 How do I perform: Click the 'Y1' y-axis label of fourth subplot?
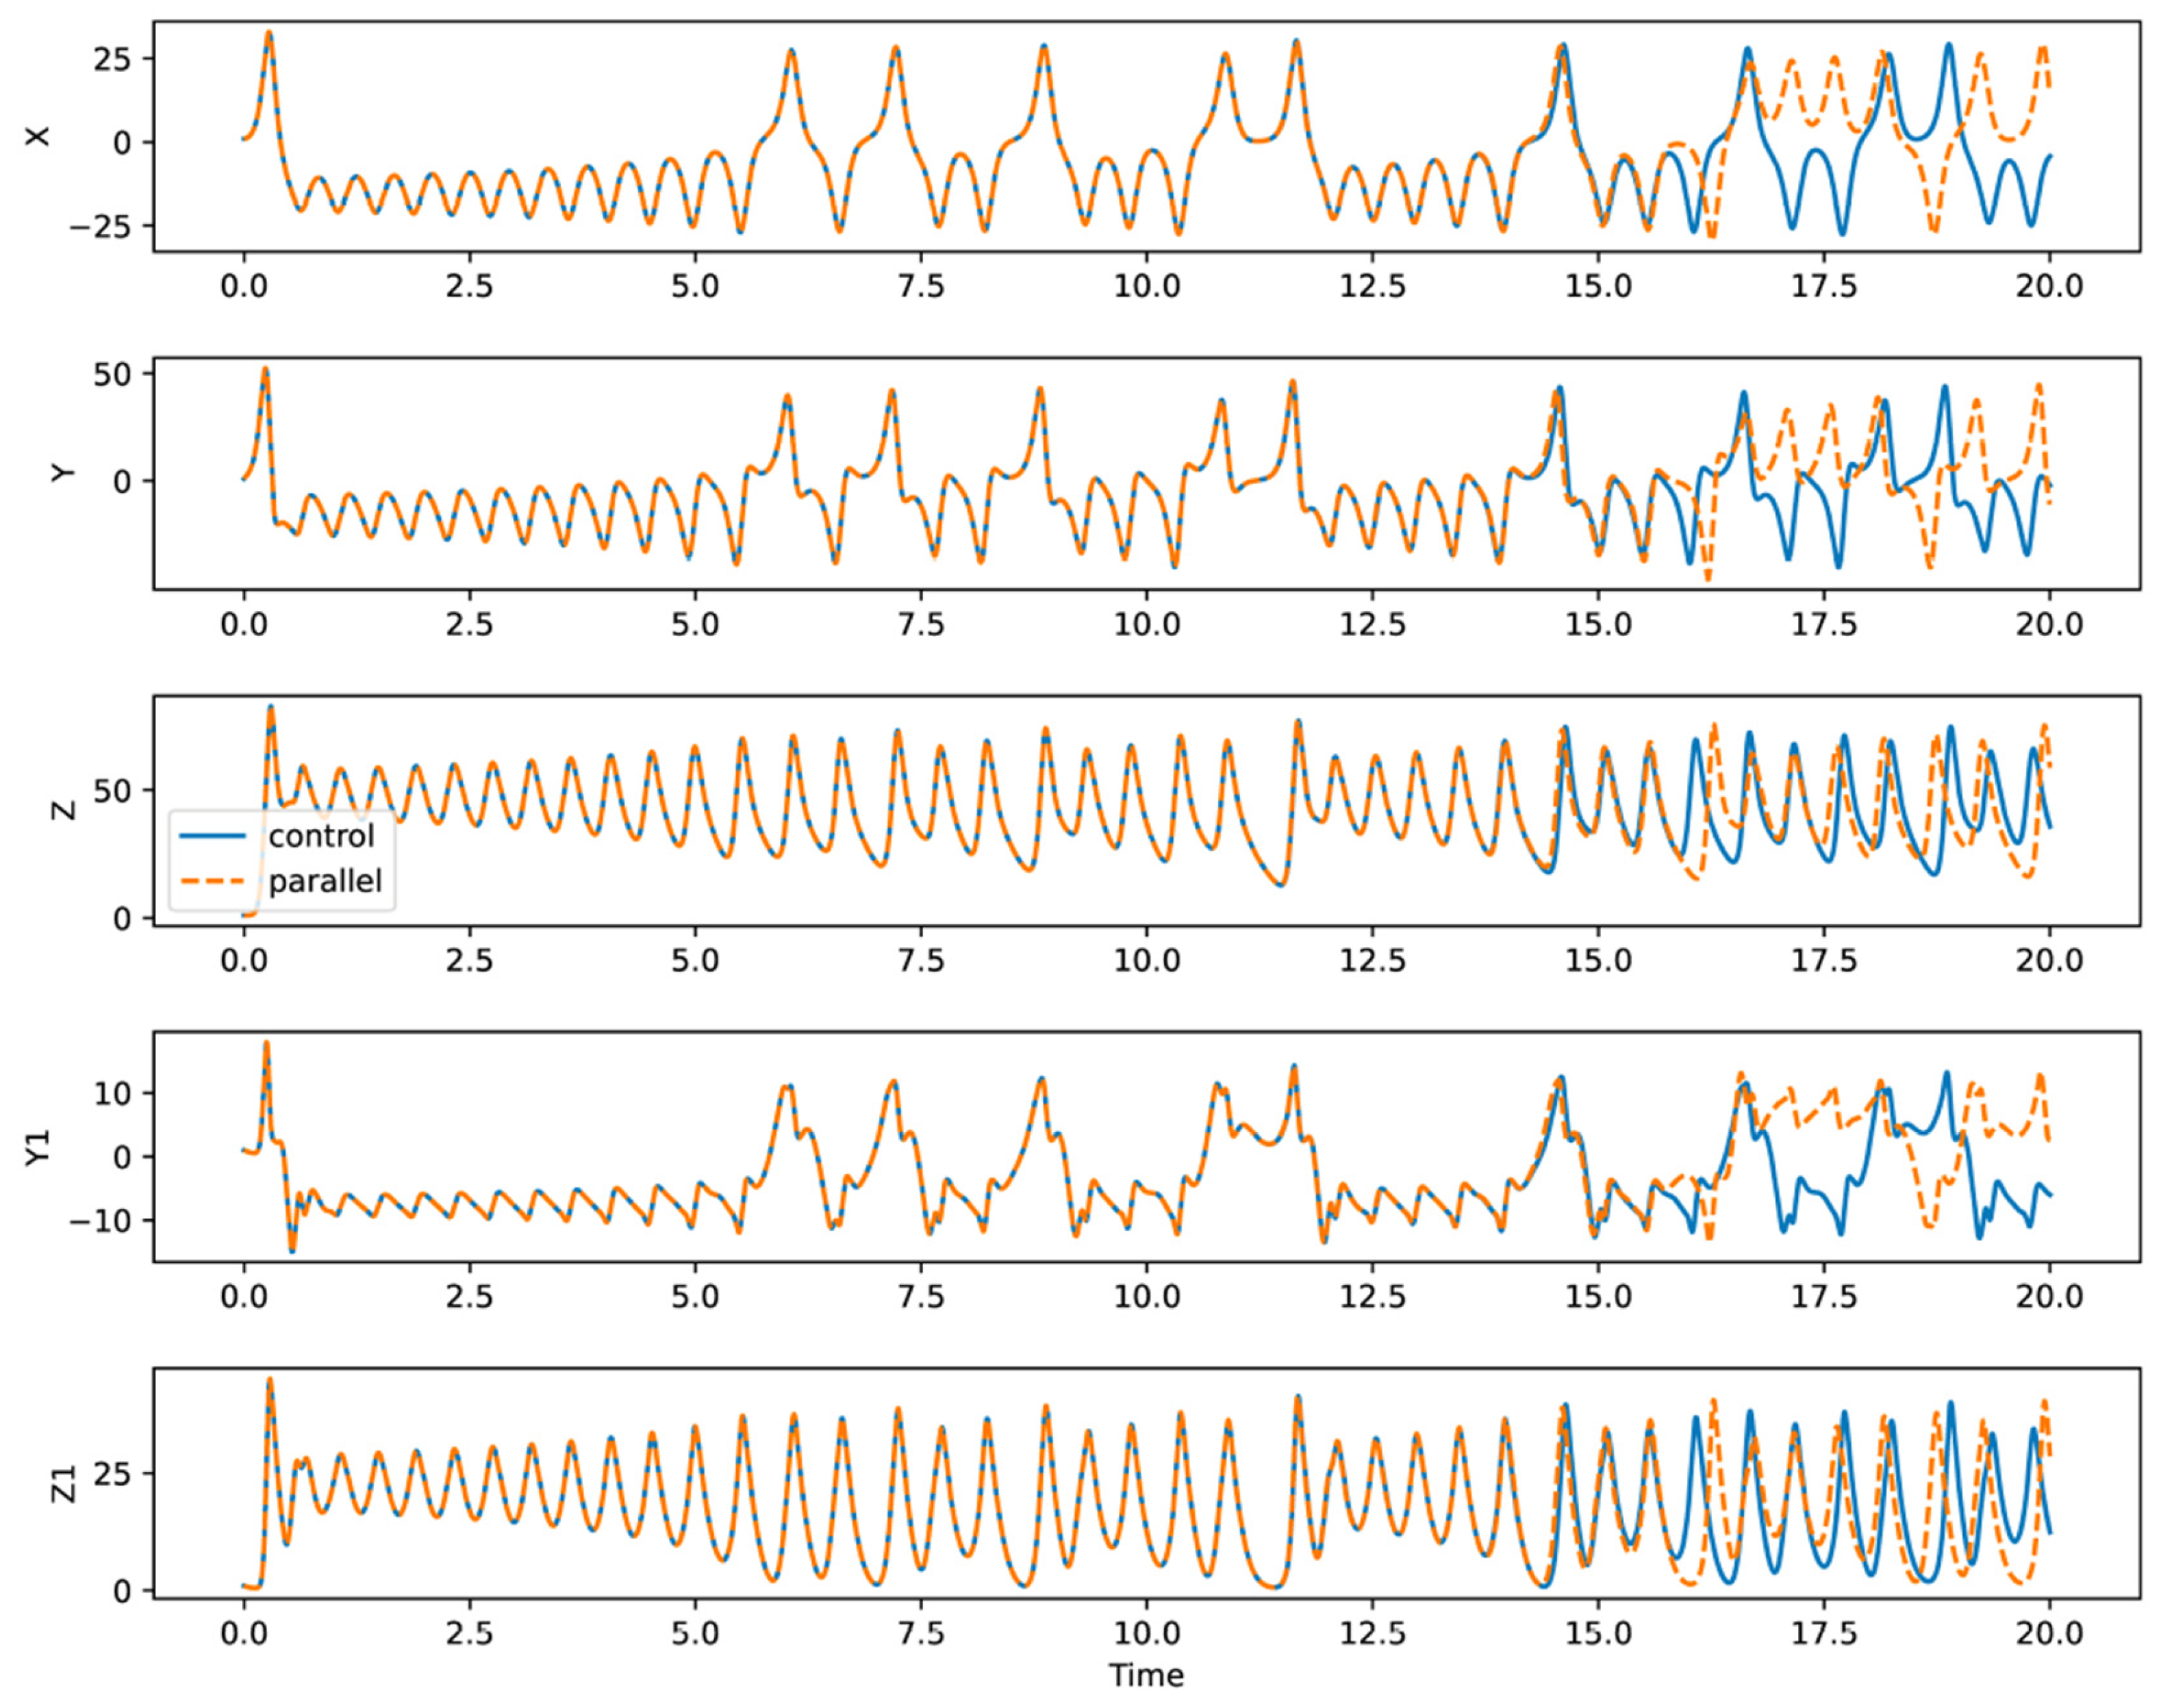tap(38, 1147)
